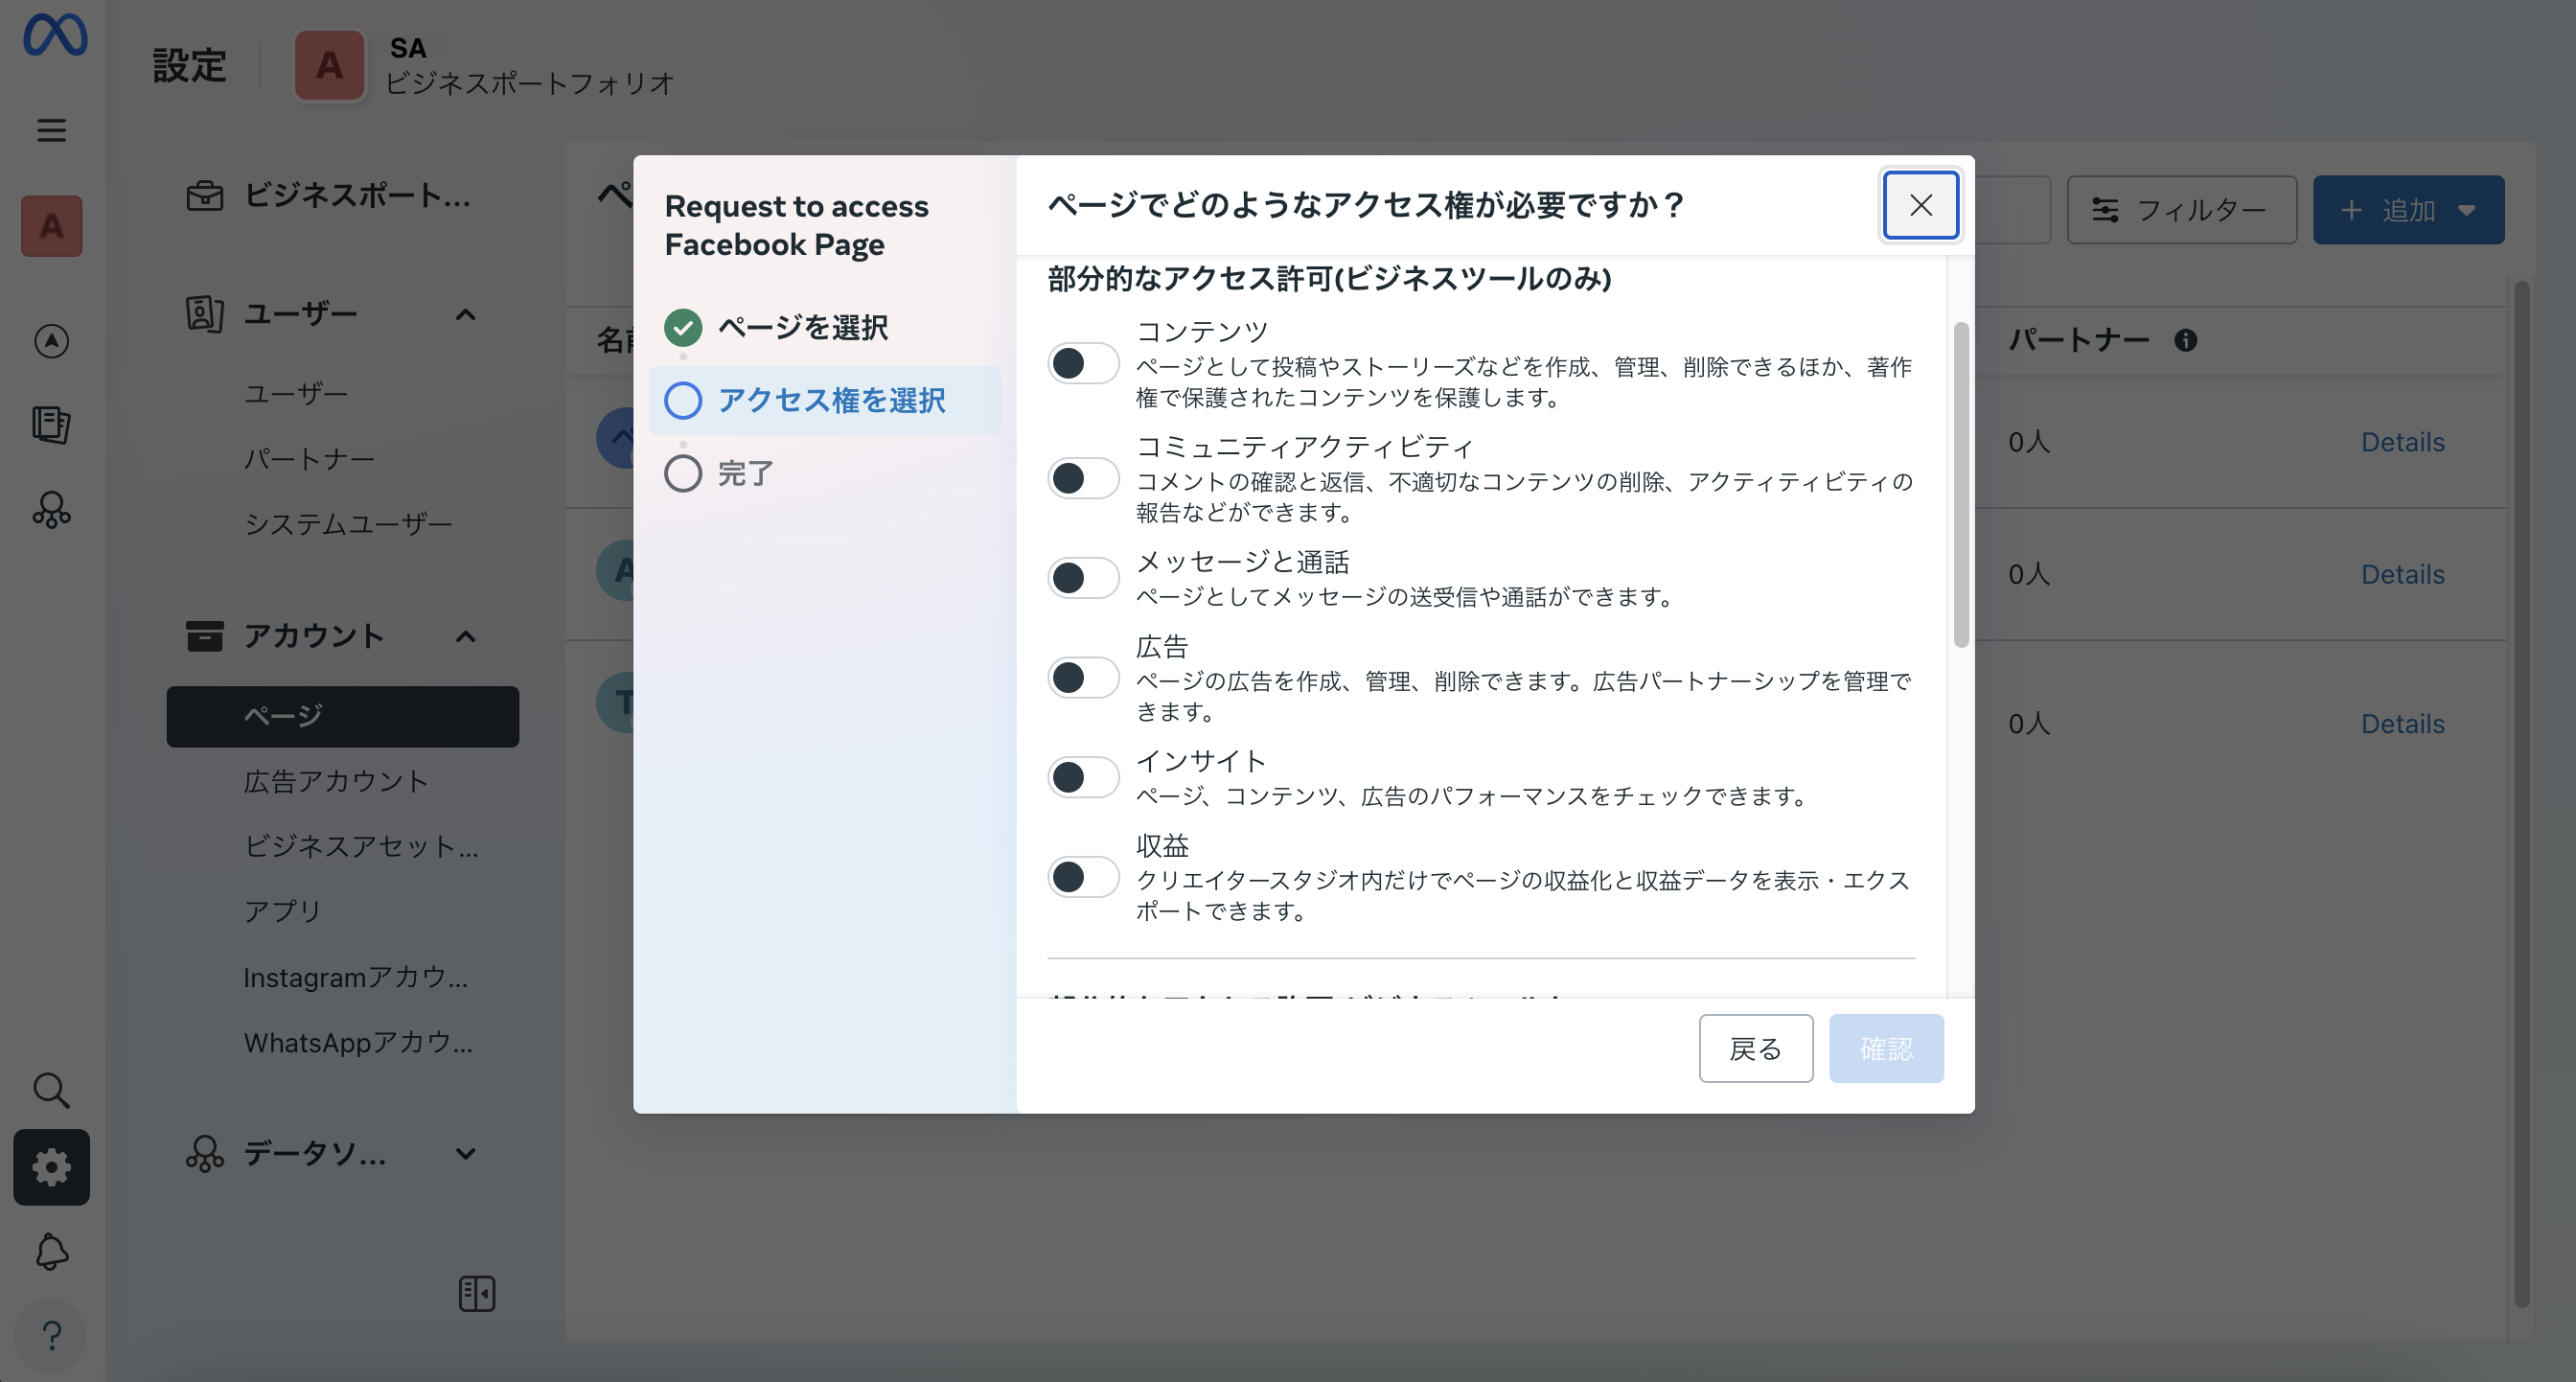The width and height of the screenshot is (2576, 1382).
Task: Click the dialog scrollbar
Action: point(1960,480)
